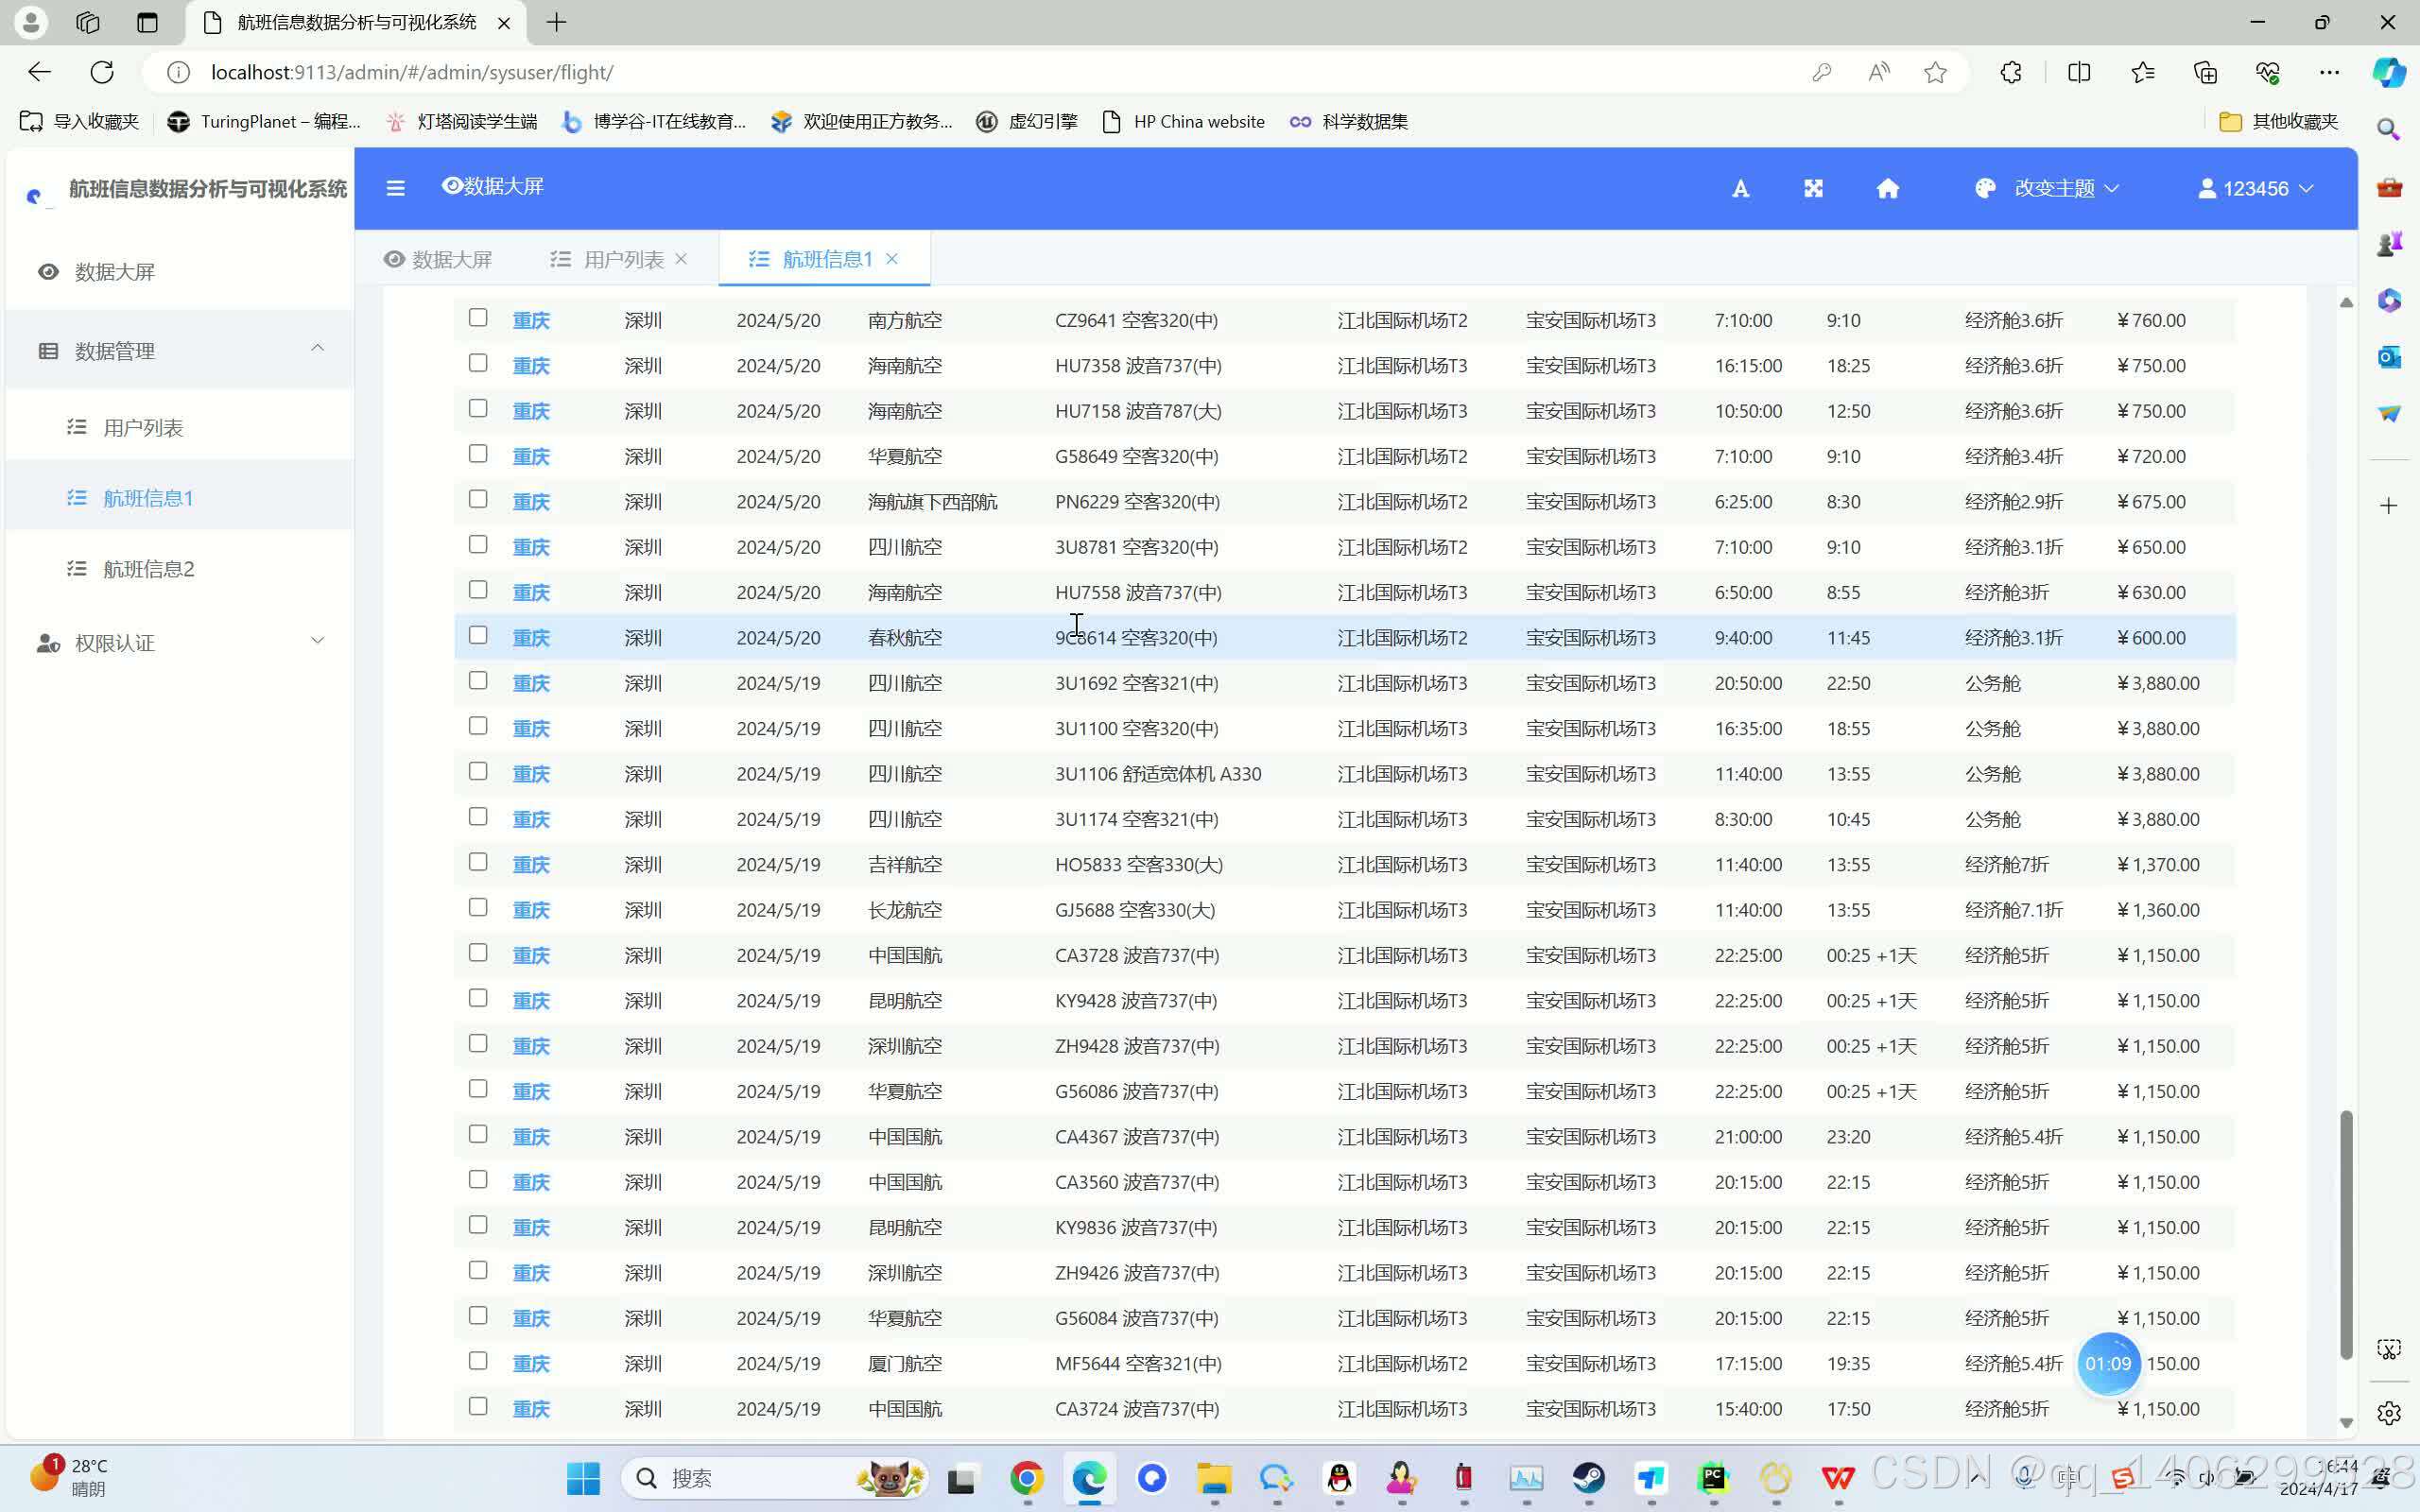This screenshot has height=1512, width=2420.
Task: Go home via the house icon
Action: tap(1887, 189)
